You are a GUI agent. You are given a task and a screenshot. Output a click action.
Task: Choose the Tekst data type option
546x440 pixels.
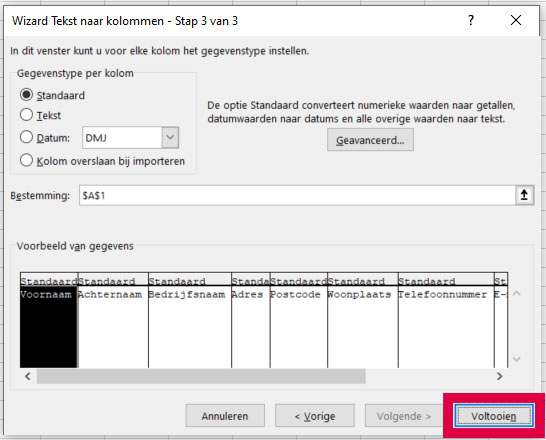pyautogui.click(x=26, y=115)
